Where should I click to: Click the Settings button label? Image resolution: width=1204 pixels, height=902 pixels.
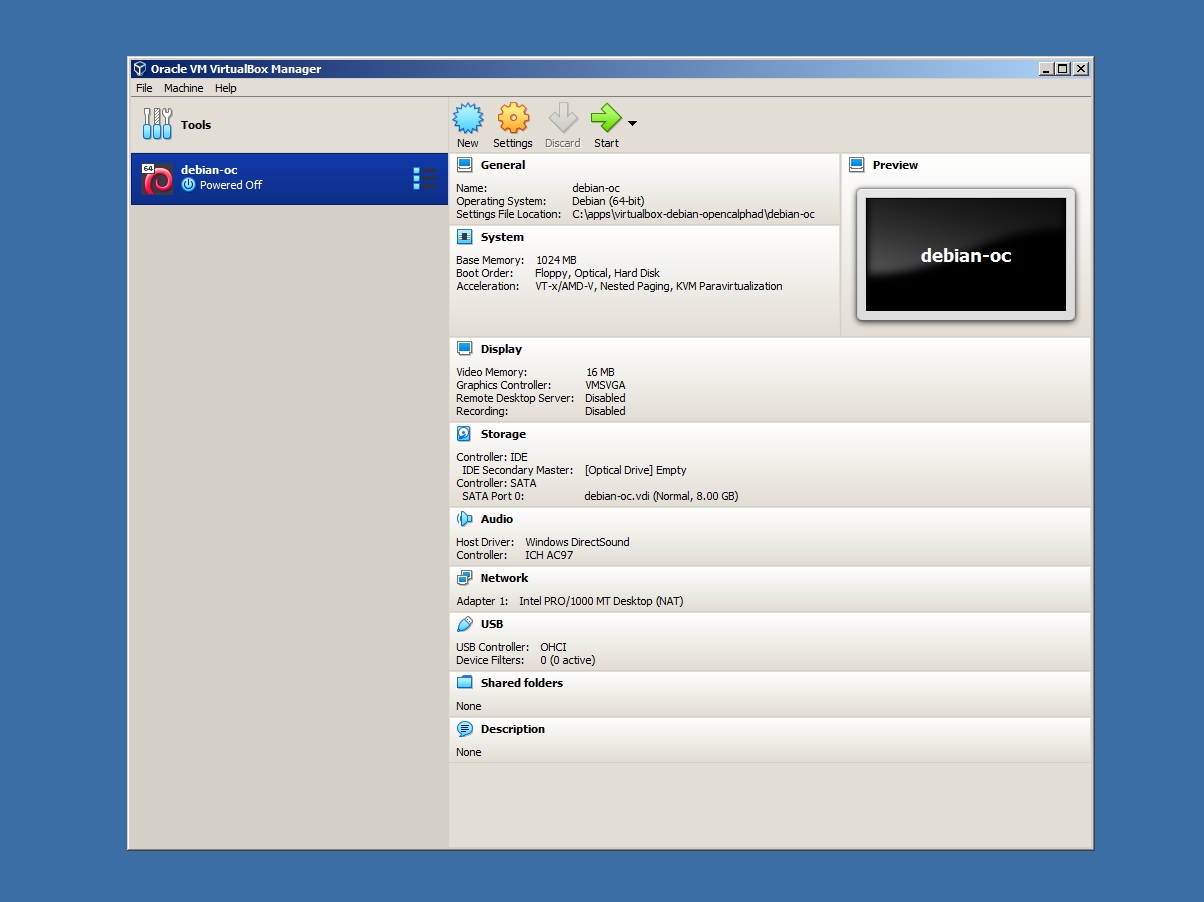point(513,143)
